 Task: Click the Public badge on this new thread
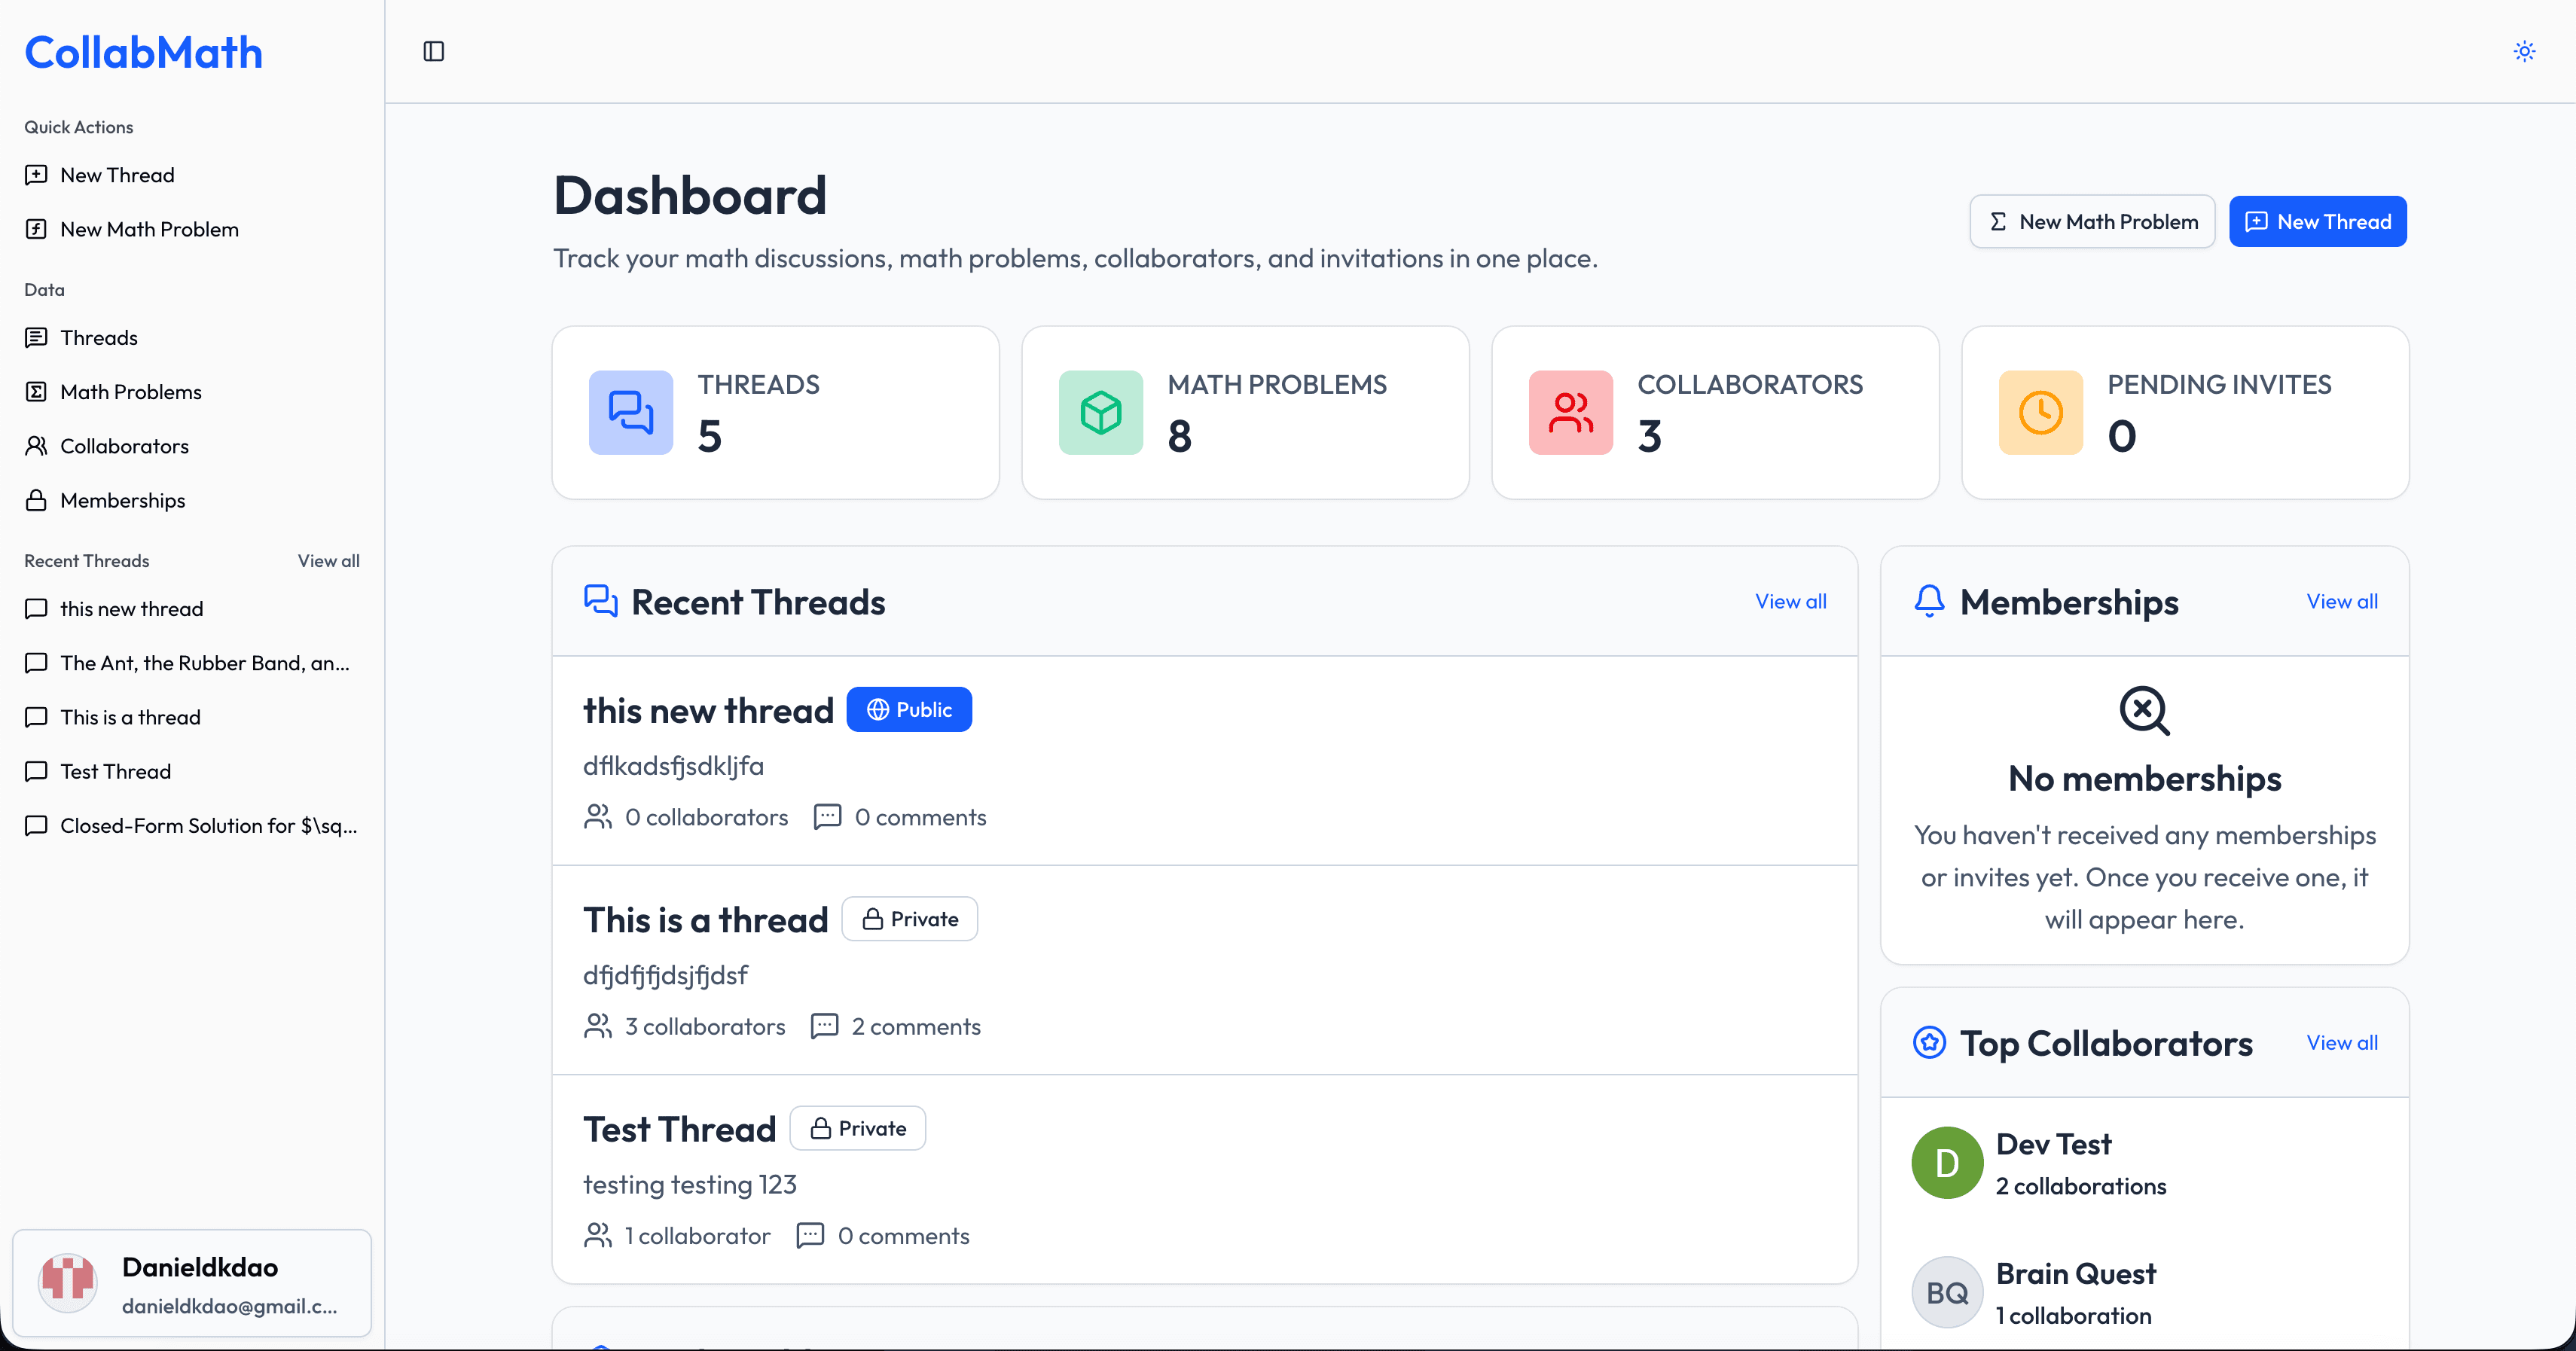click(909, 709)
